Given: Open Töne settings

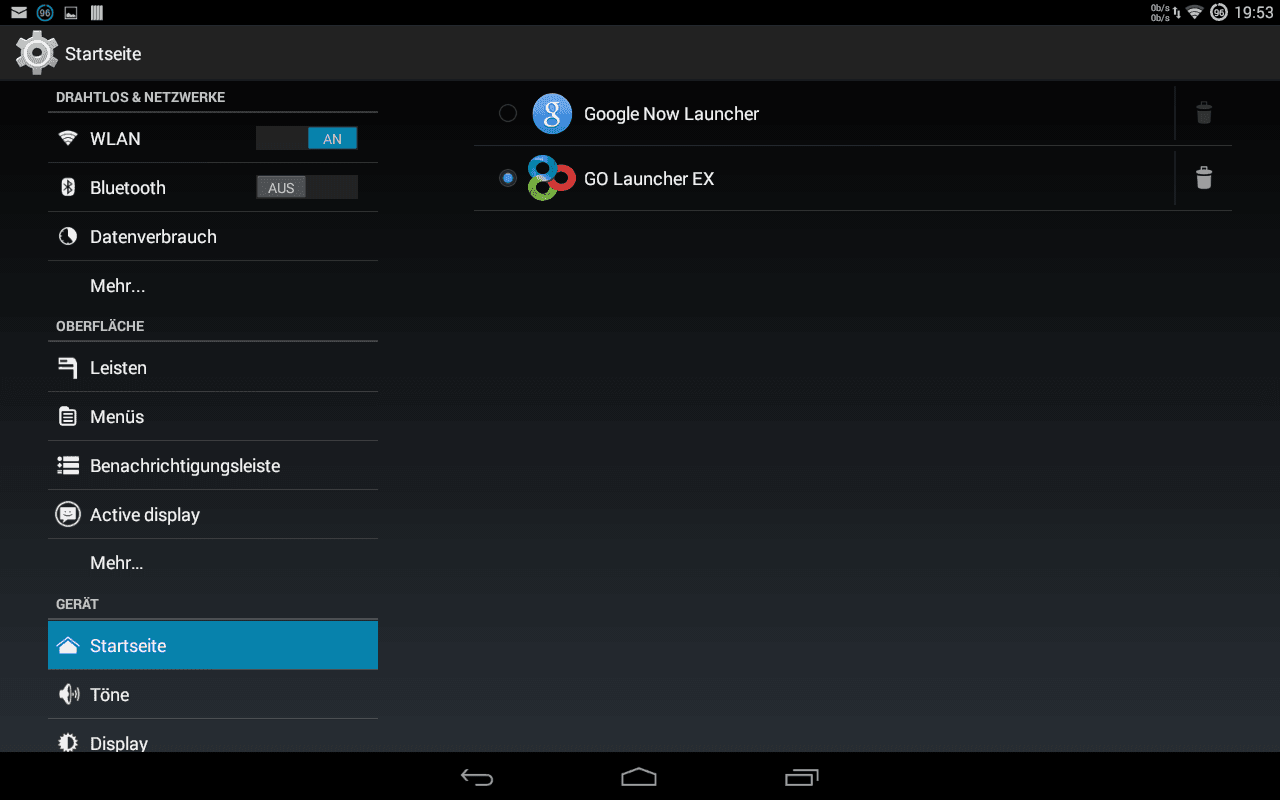Looking at the screenshot, I should click(213, 694).
